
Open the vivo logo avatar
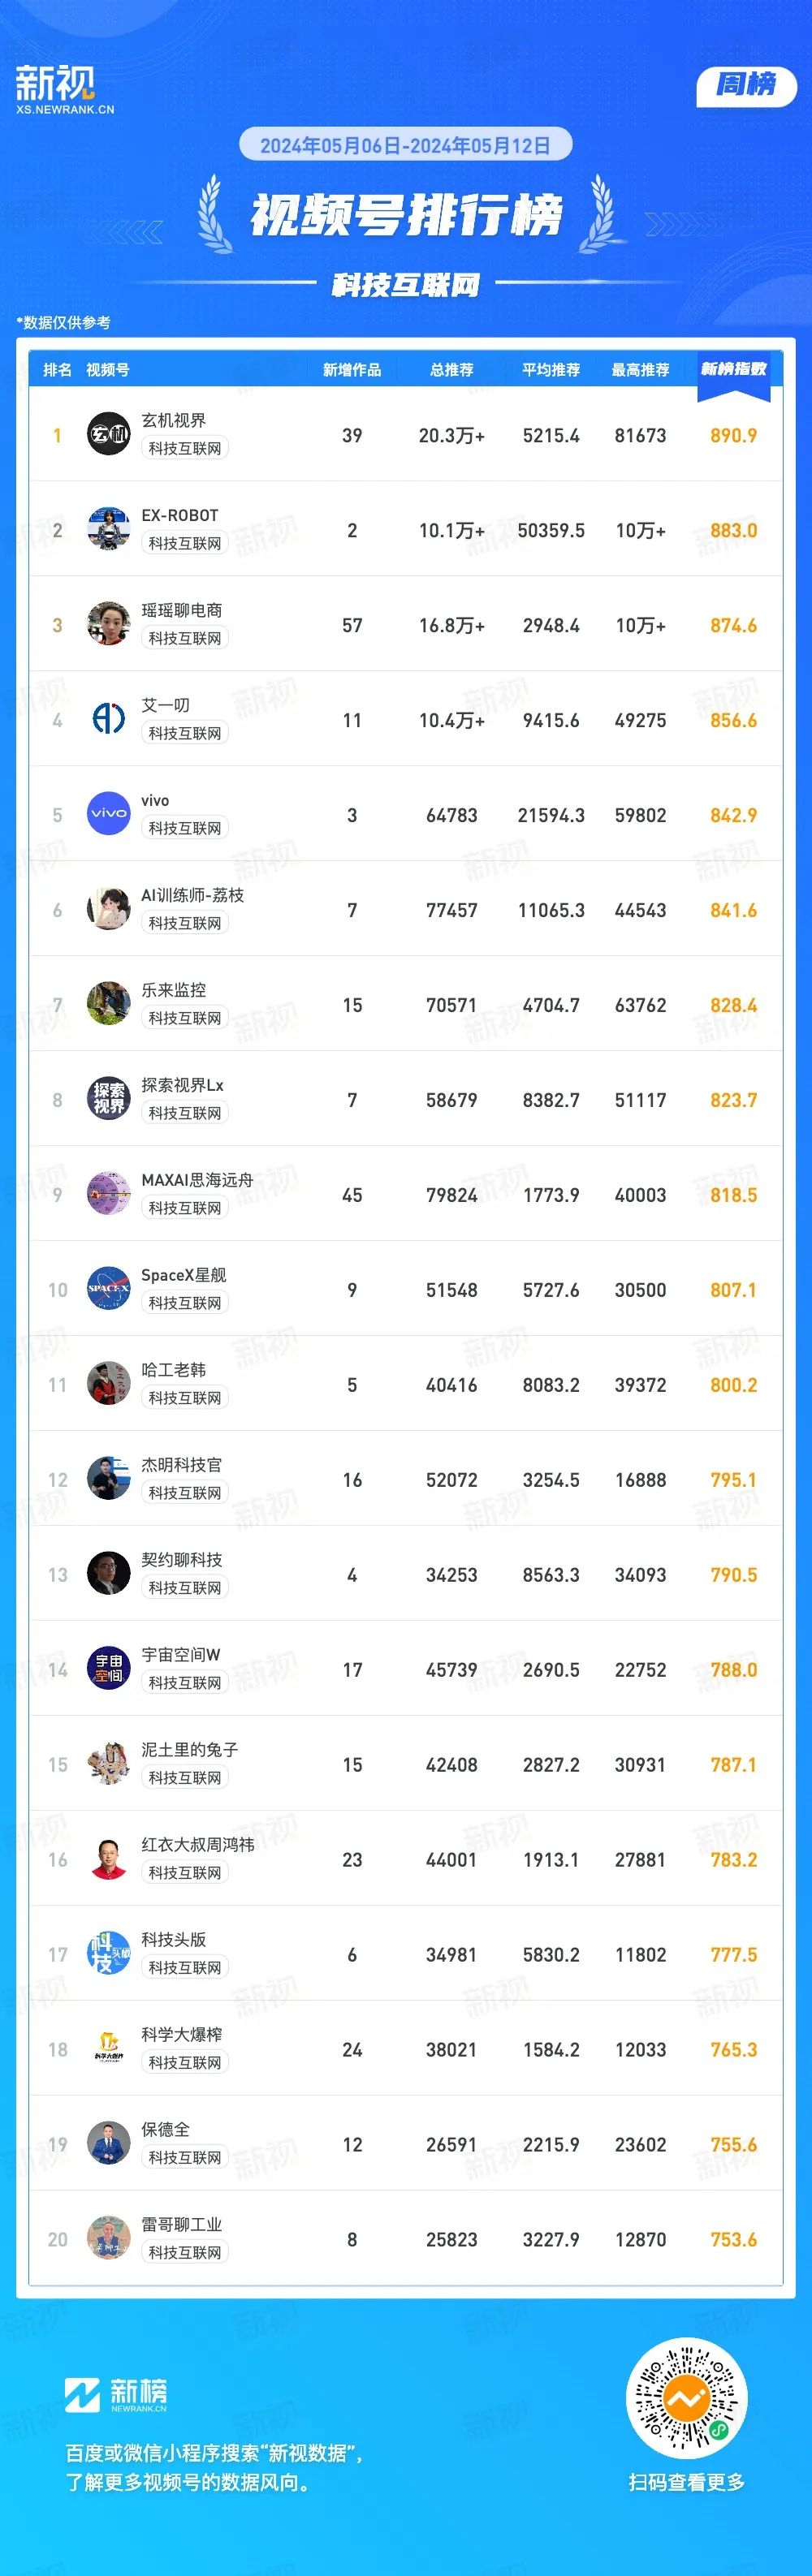click(x=108, y=814)
